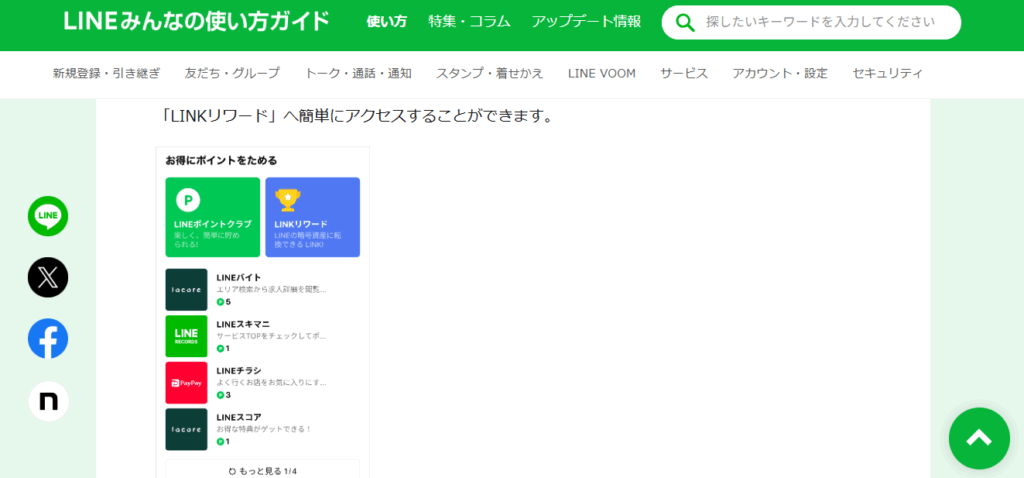Screen dimensions: 1024x478
Task: Click the もっと見る 1/4 button
Action: (262, 470)
